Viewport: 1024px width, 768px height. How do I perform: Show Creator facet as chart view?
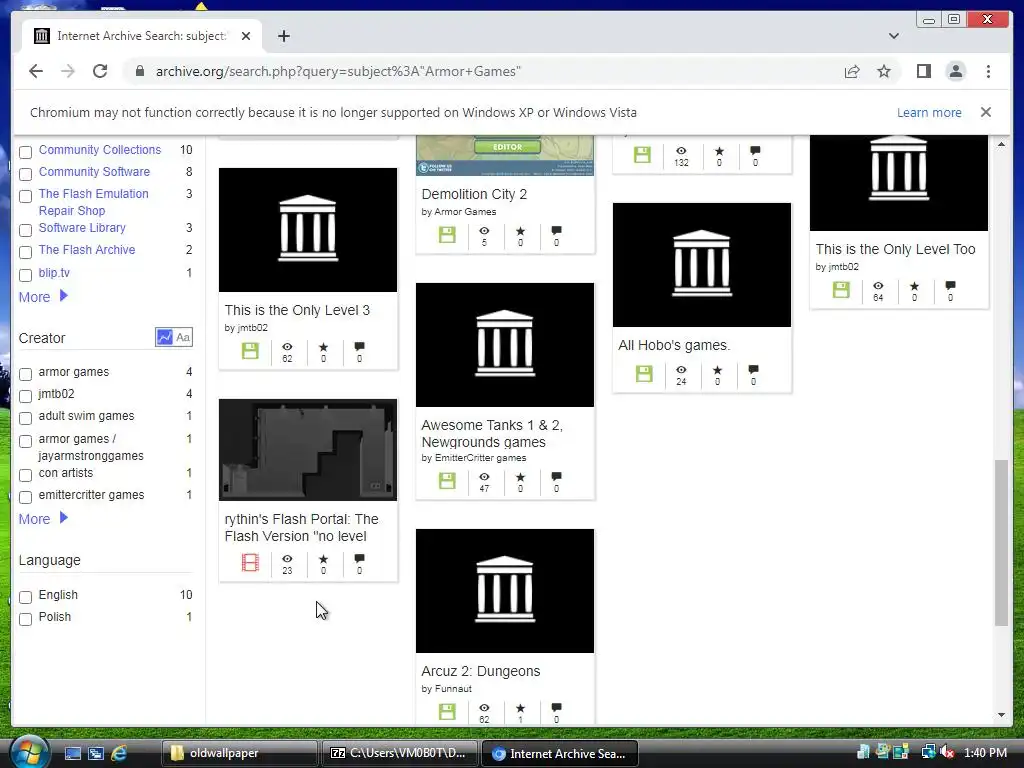click(x=165, y=337)
